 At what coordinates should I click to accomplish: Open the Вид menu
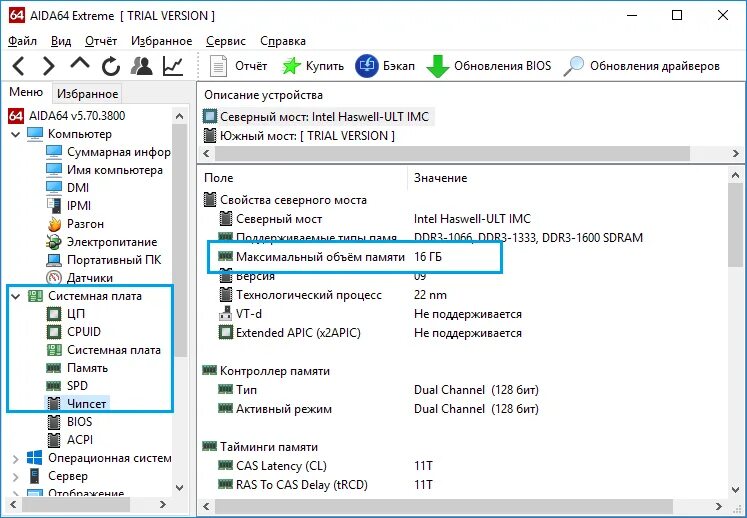(61, 41)
